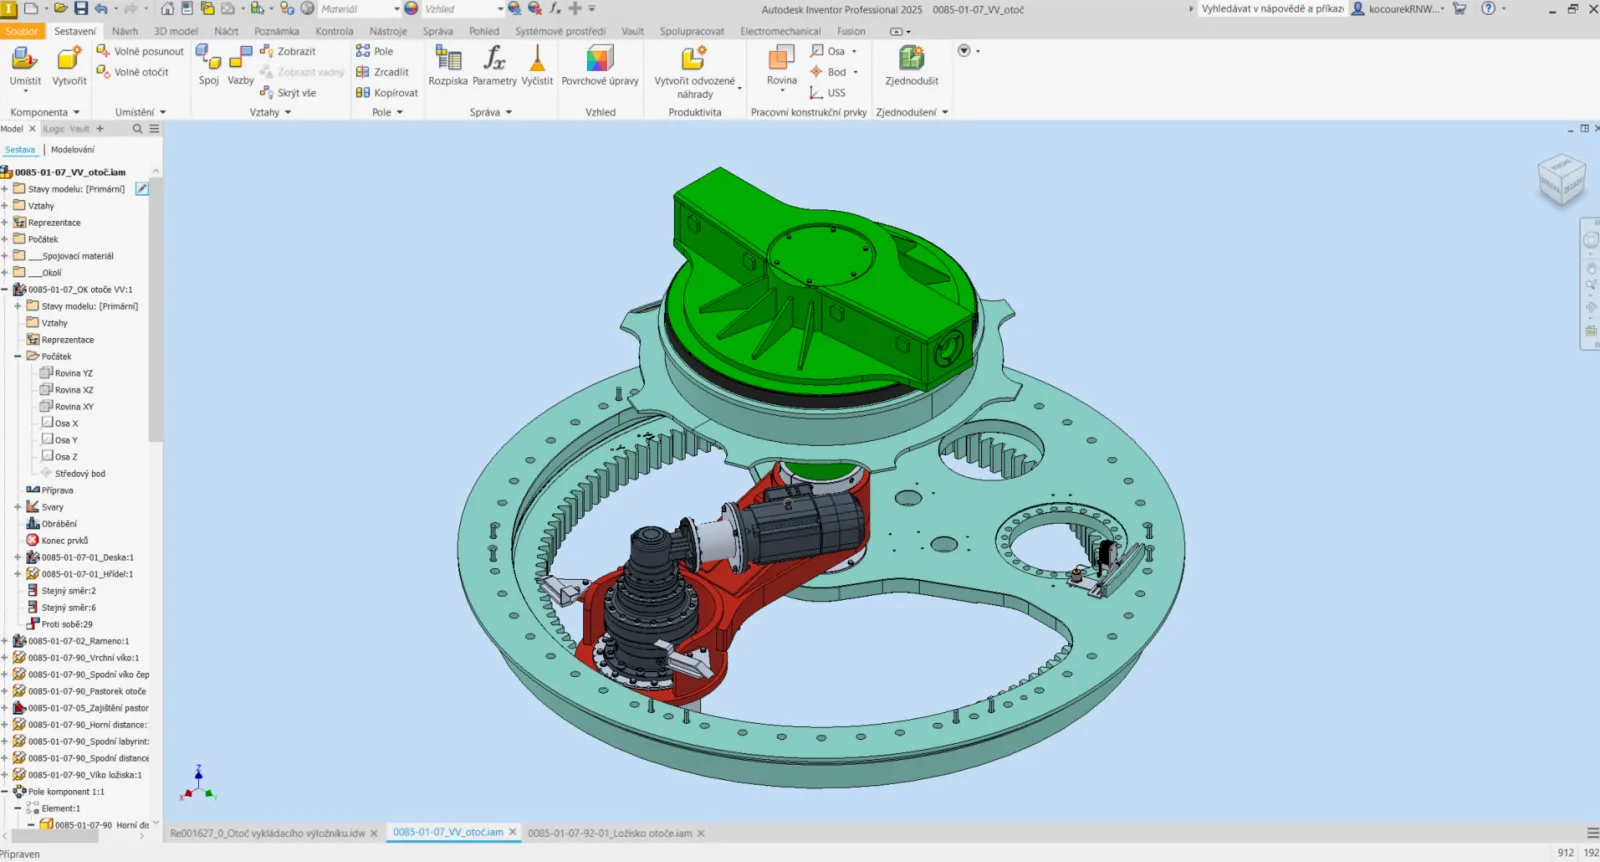Click the Zrcadlit mirror tool
The height and width of the screenshot is (862, 1600).
tap(382, 72)
